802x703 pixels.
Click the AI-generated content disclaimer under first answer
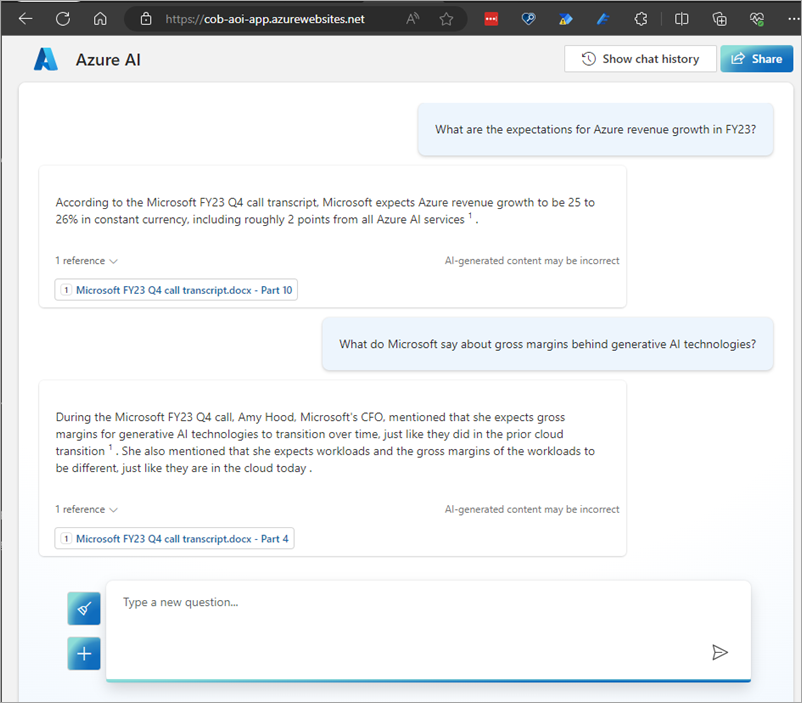pos(532,261)
